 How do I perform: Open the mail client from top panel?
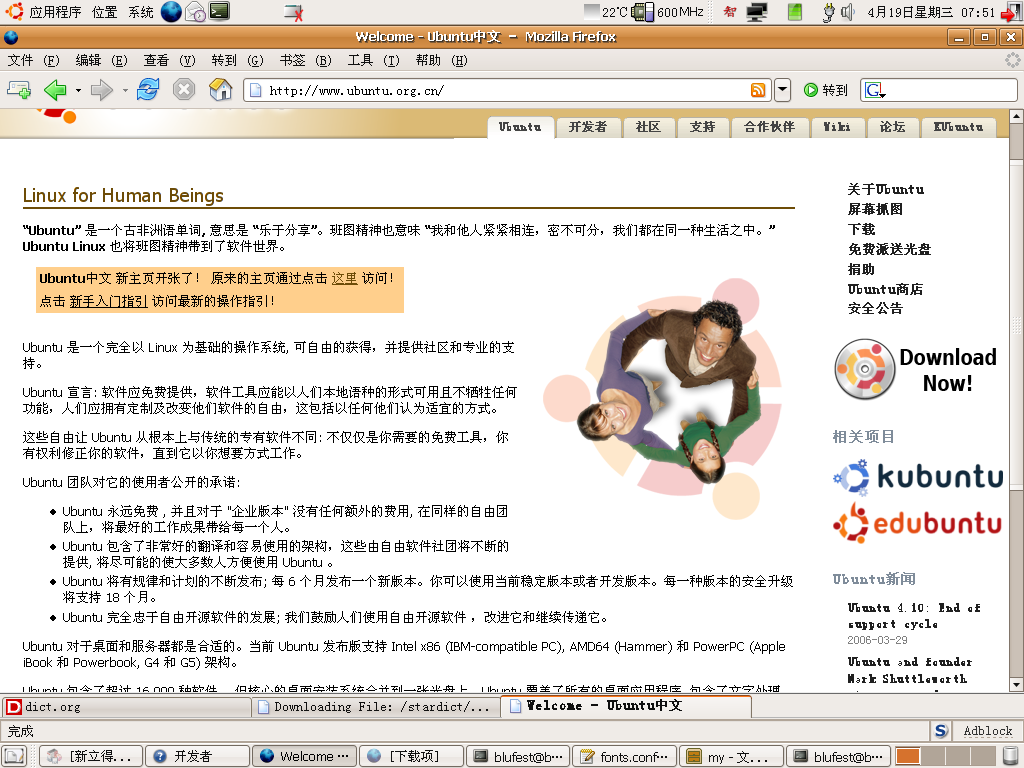[195, 12]
